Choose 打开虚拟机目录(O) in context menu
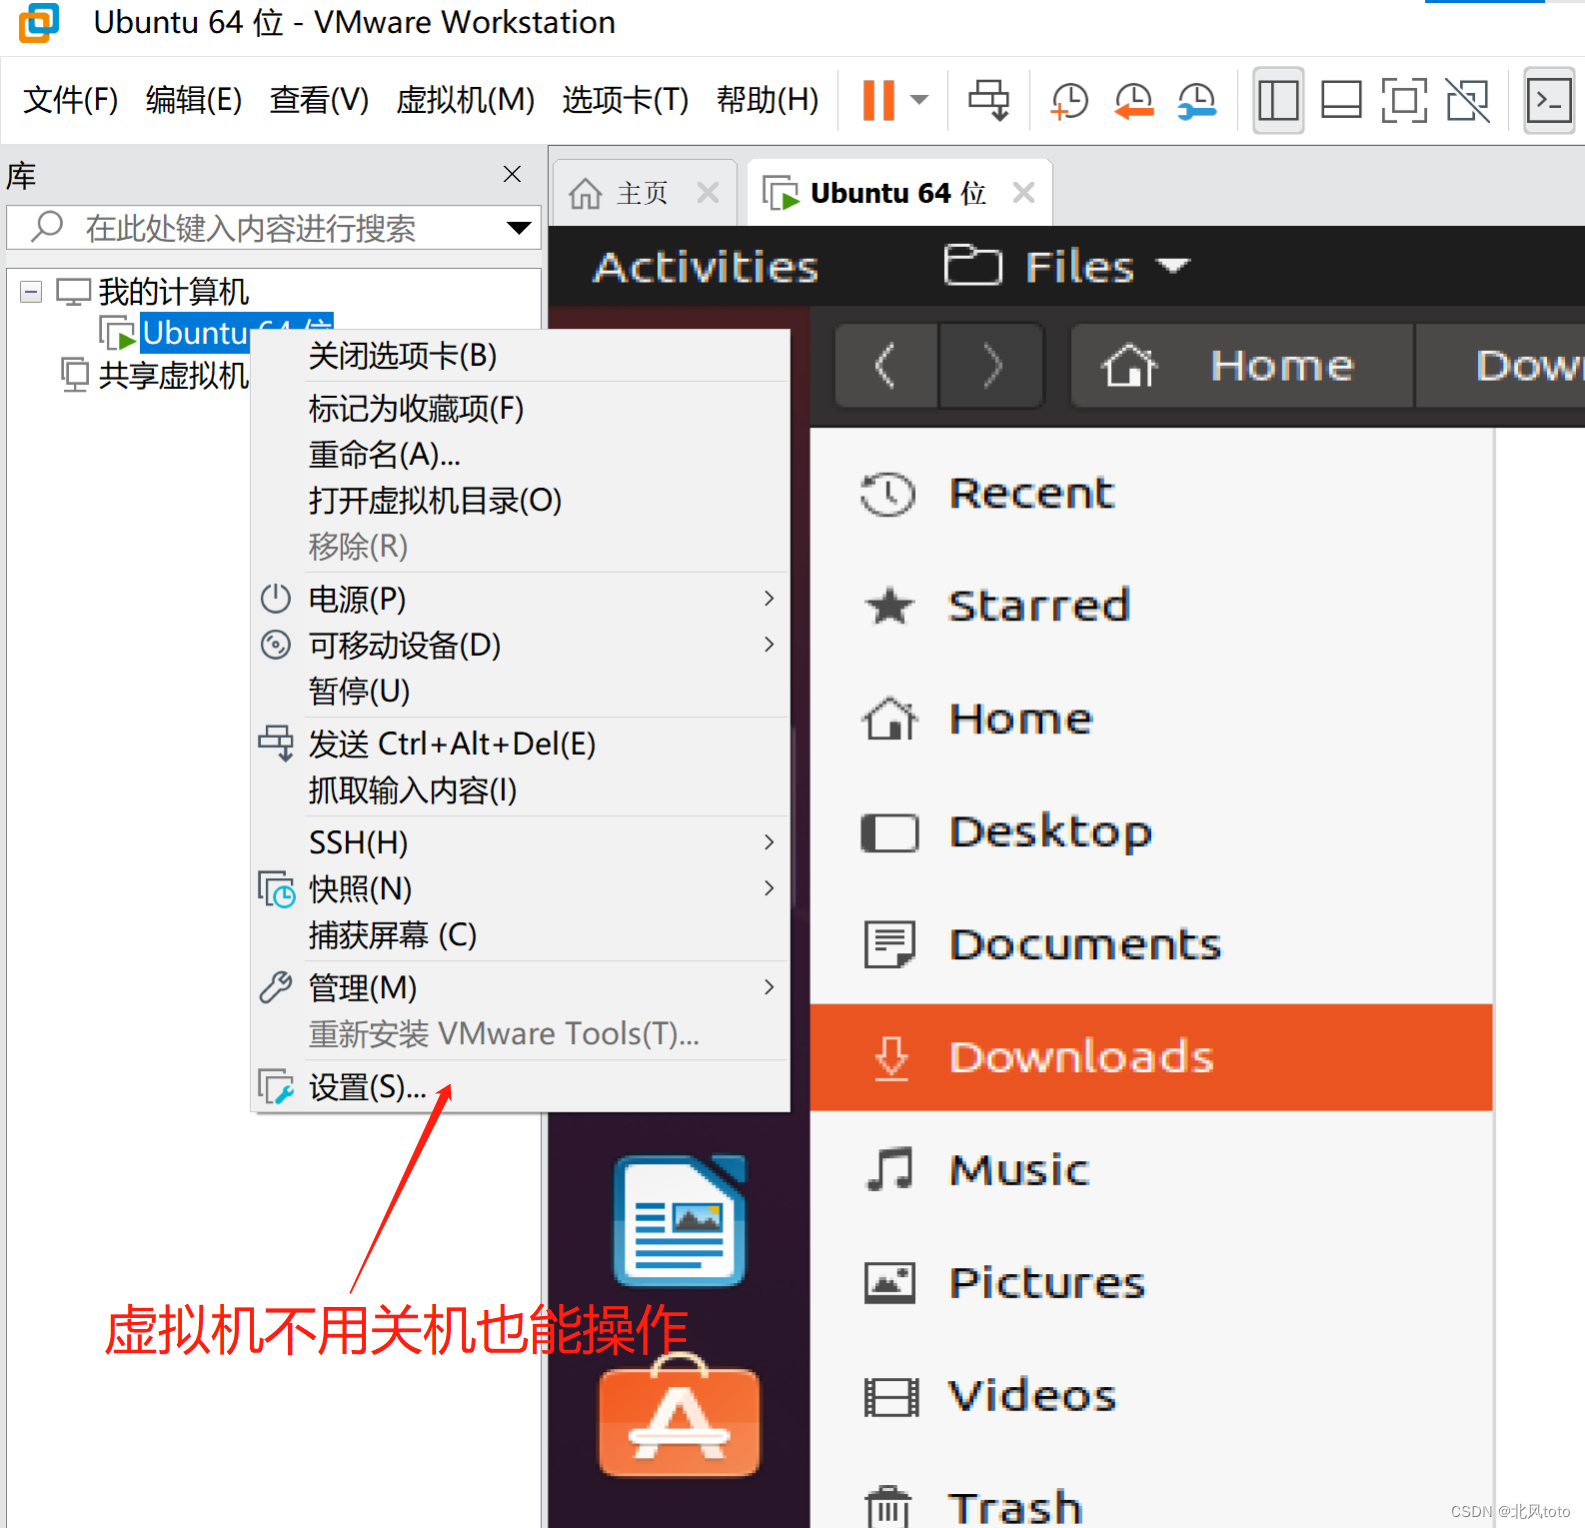This screenshot has height=1528, width=1585. coord(520,500)
